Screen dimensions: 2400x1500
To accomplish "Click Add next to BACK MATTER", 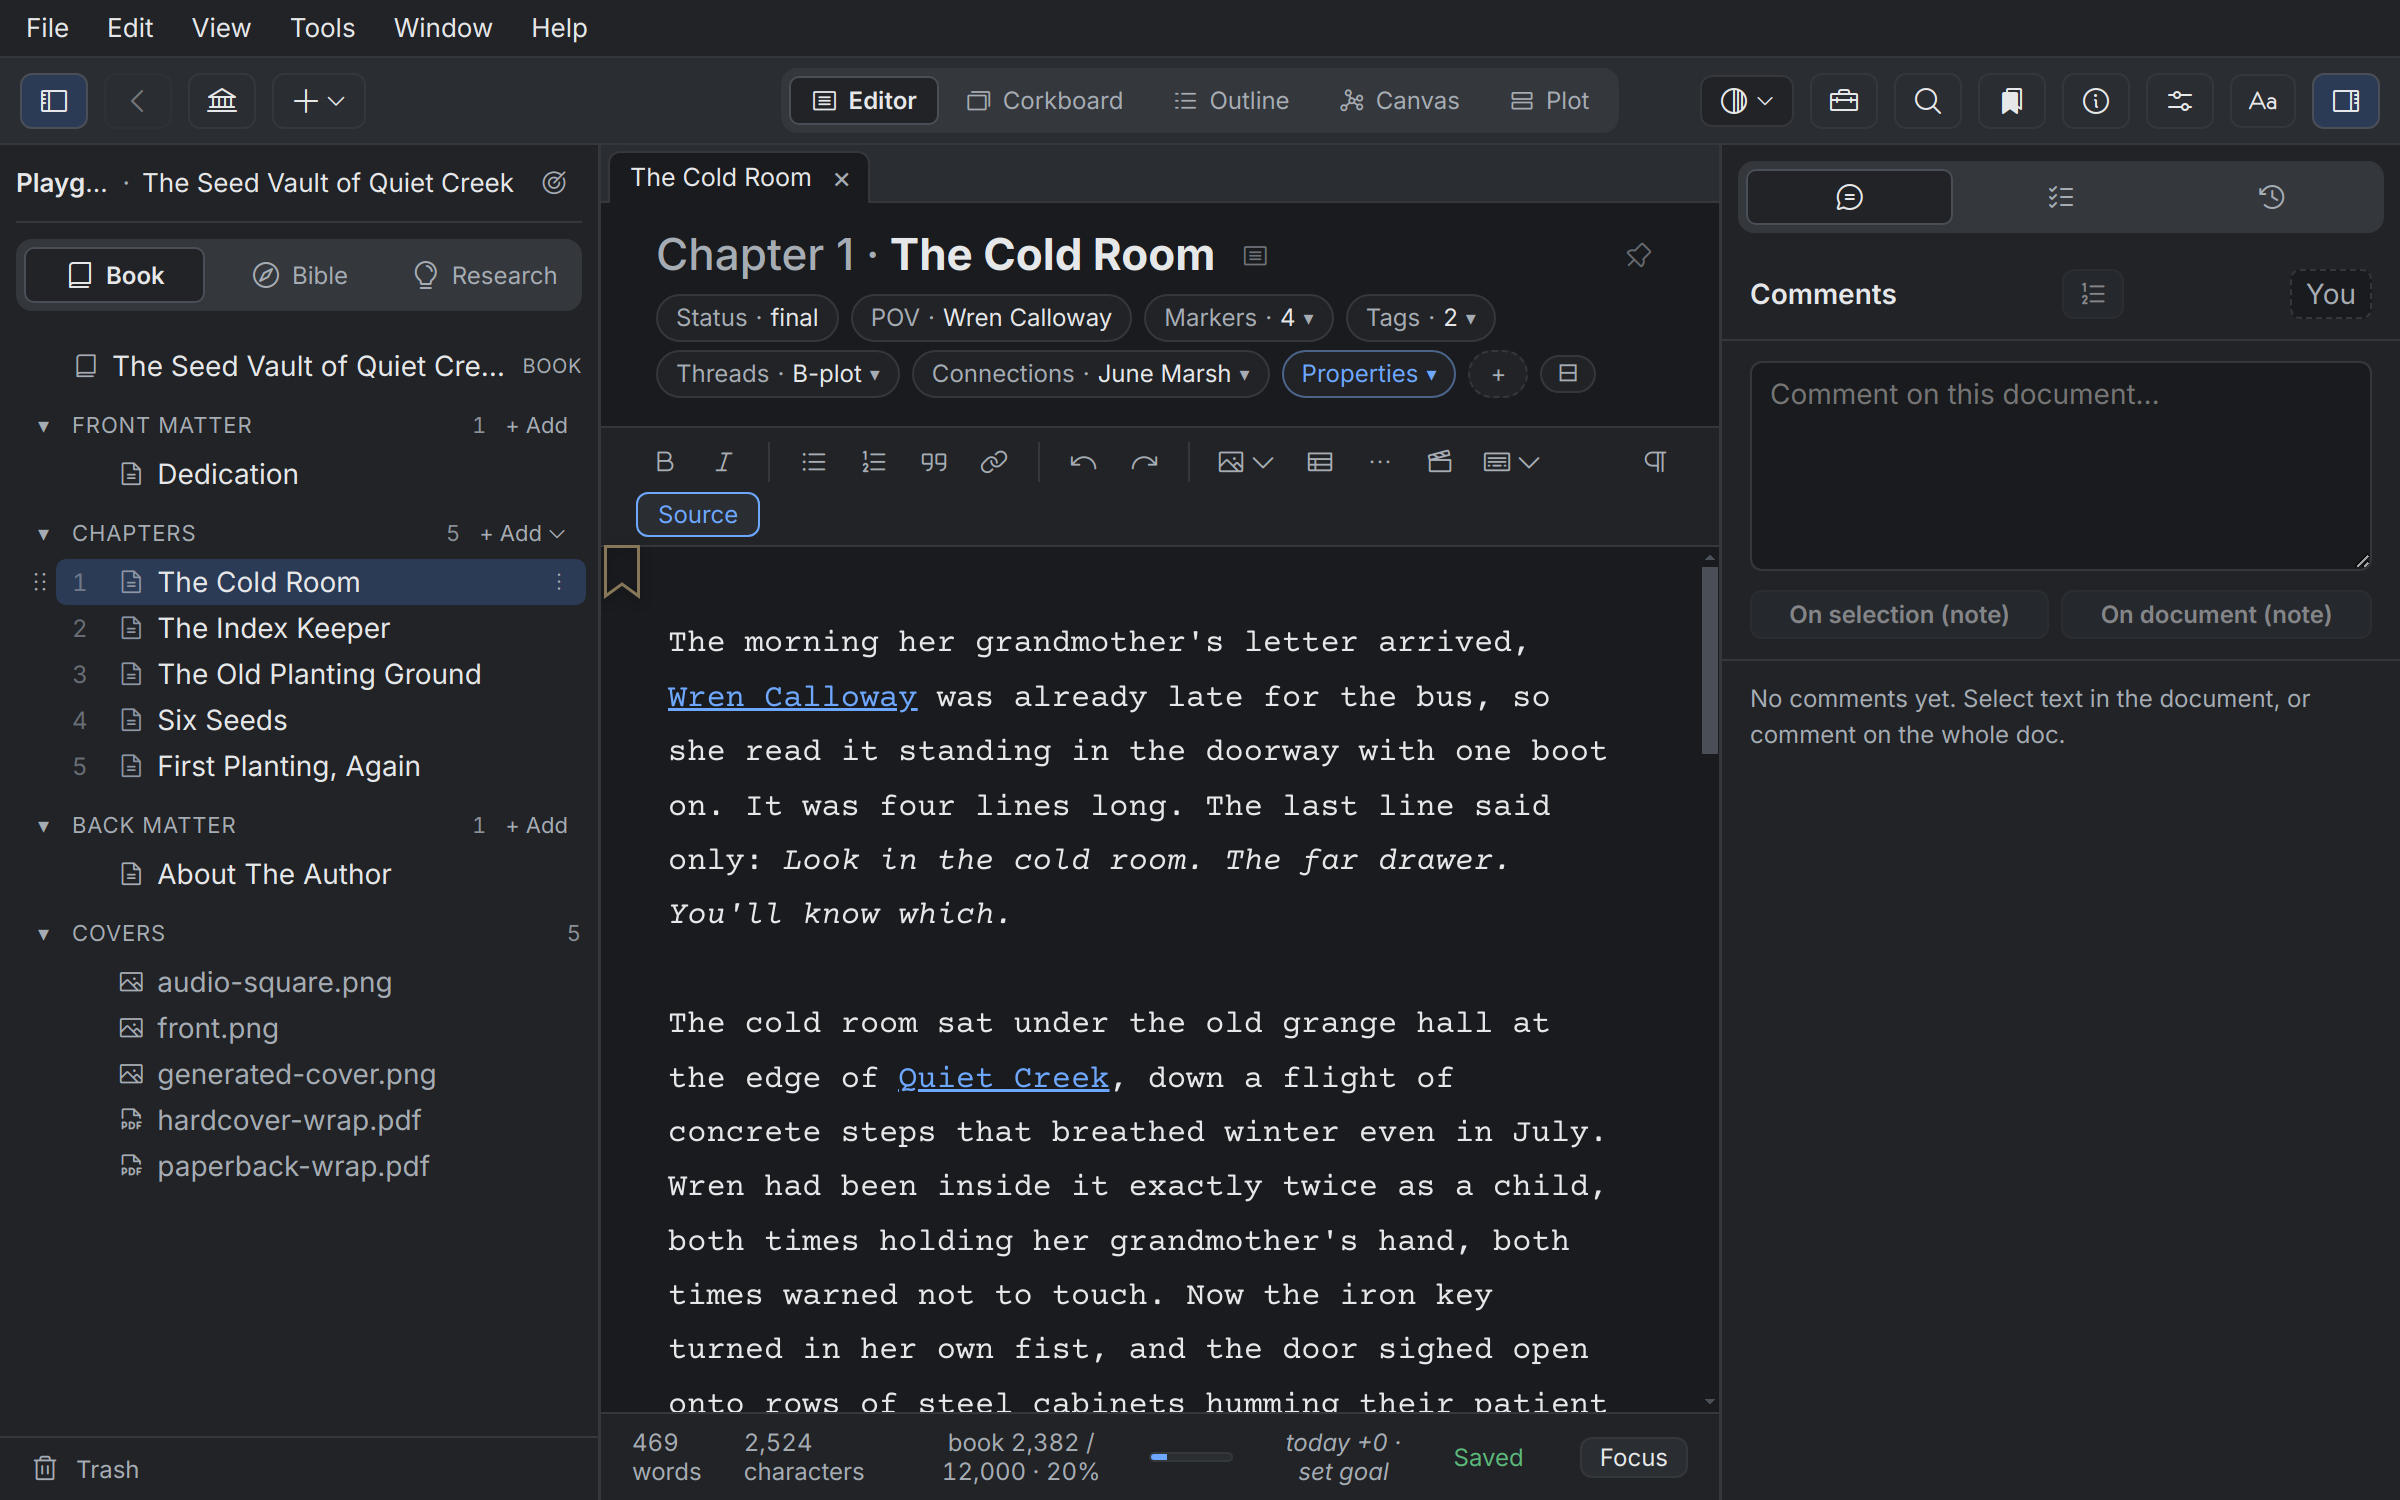I will [x=537, y=826].
